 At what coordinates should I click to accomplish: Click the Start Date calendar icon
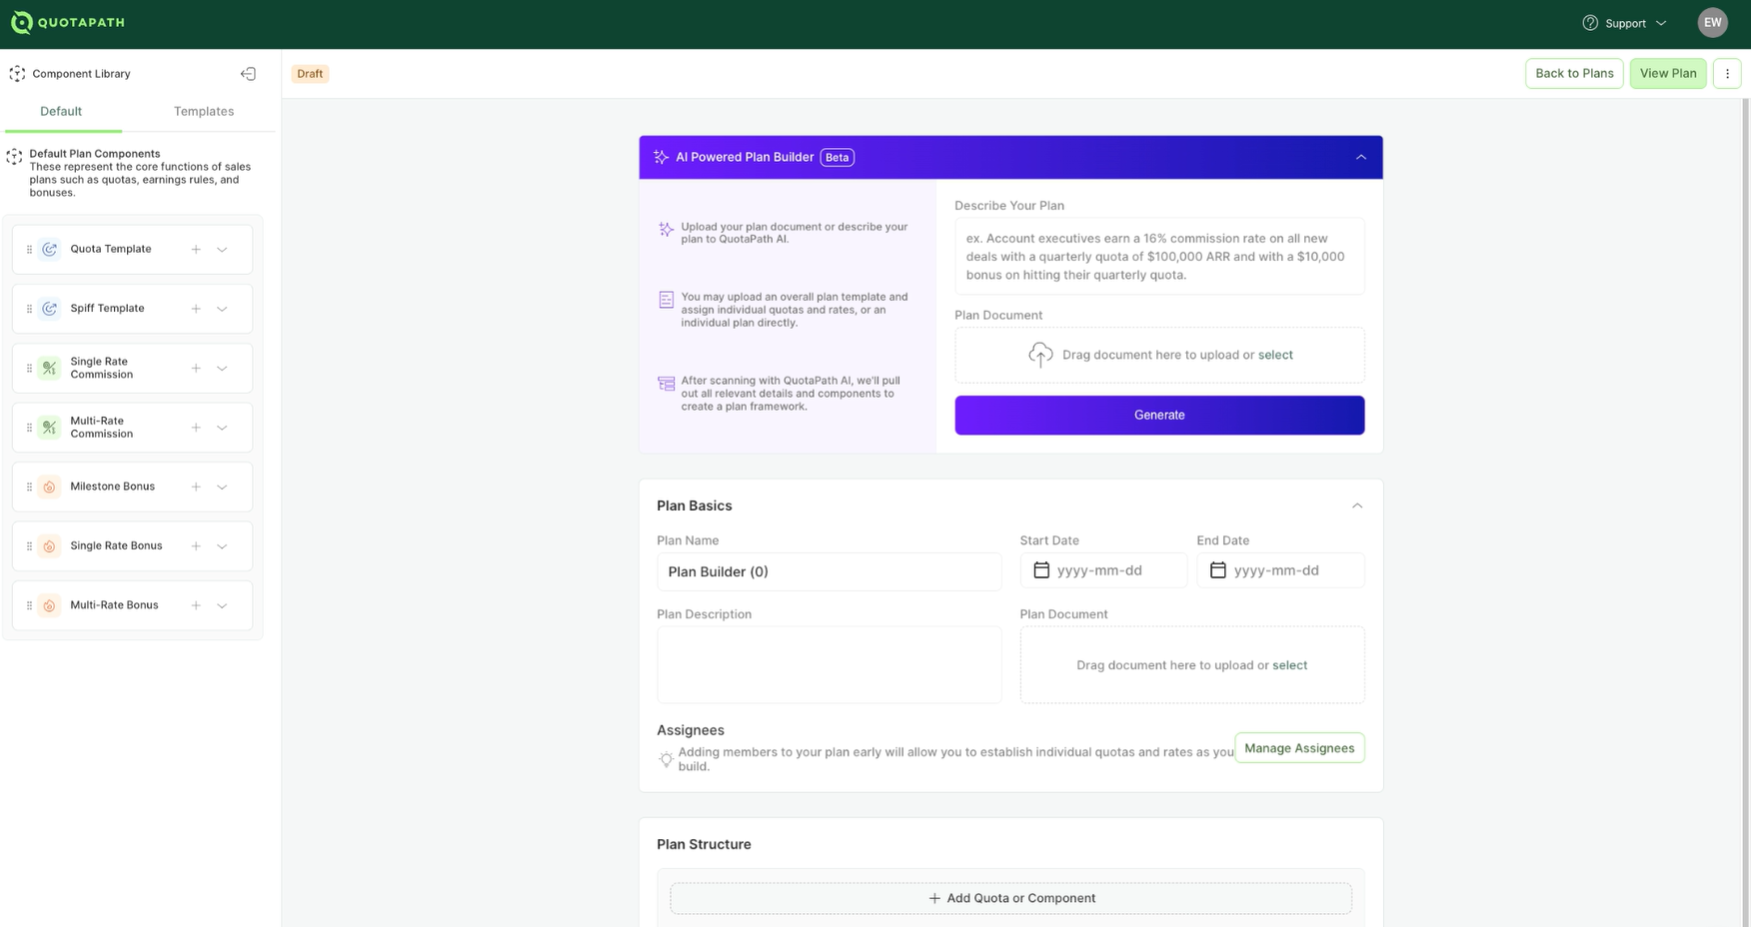(x=1041, y=570)
